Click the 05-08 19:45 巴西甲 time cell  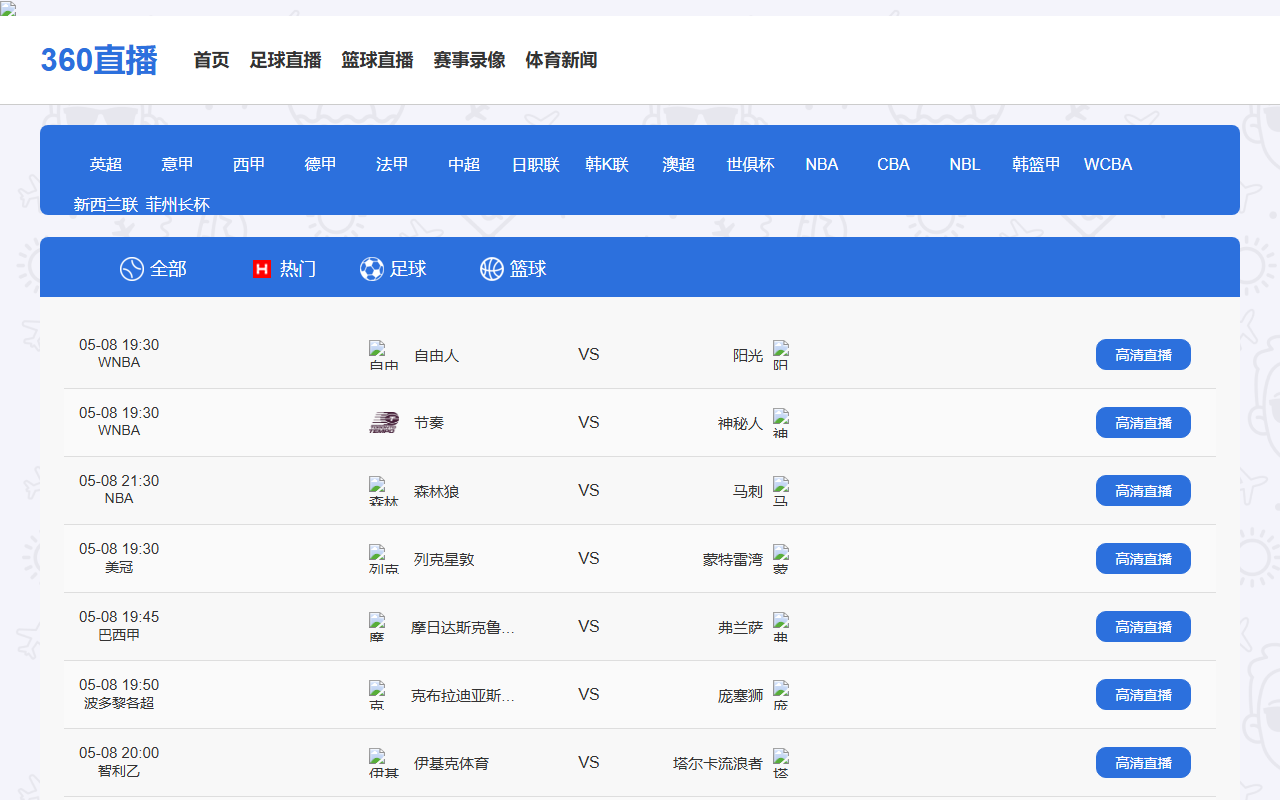[x=119, y=625]
